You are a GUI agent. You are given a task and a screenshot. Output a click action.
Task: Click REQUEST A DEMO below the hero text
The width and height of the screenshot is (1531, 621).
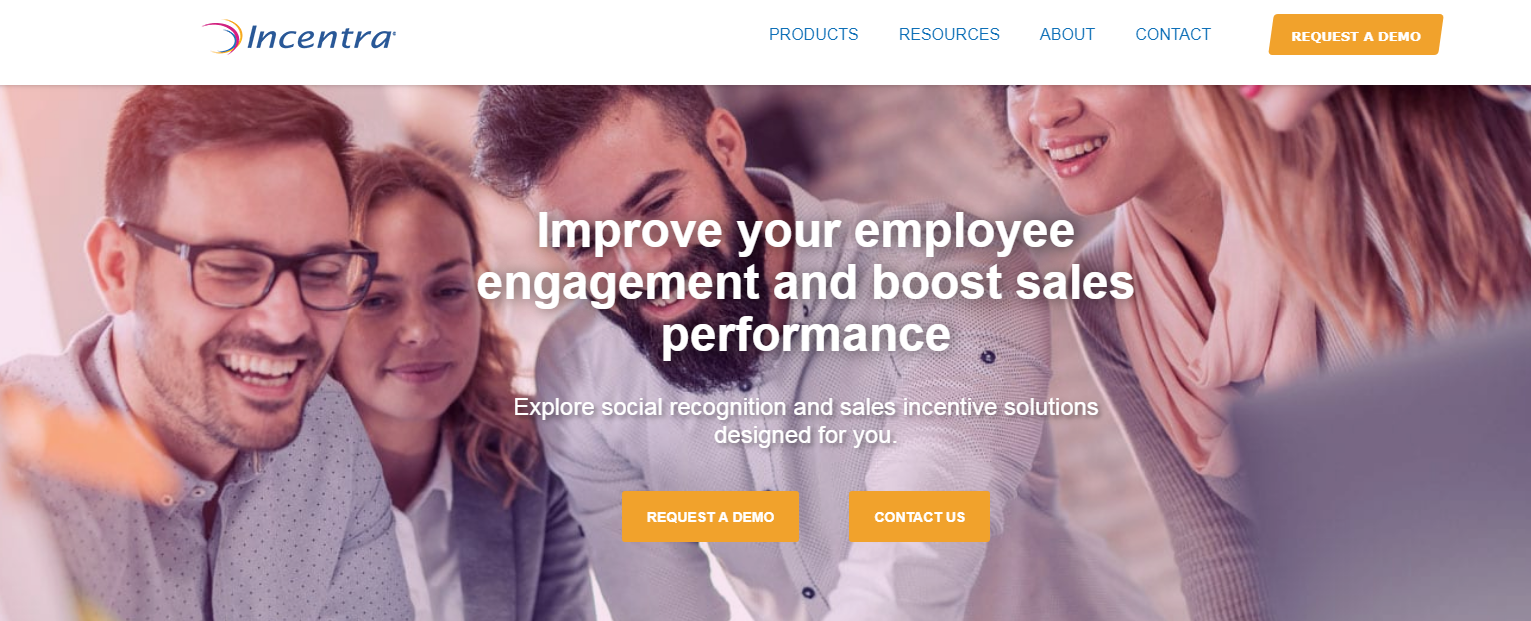[710, 516]
